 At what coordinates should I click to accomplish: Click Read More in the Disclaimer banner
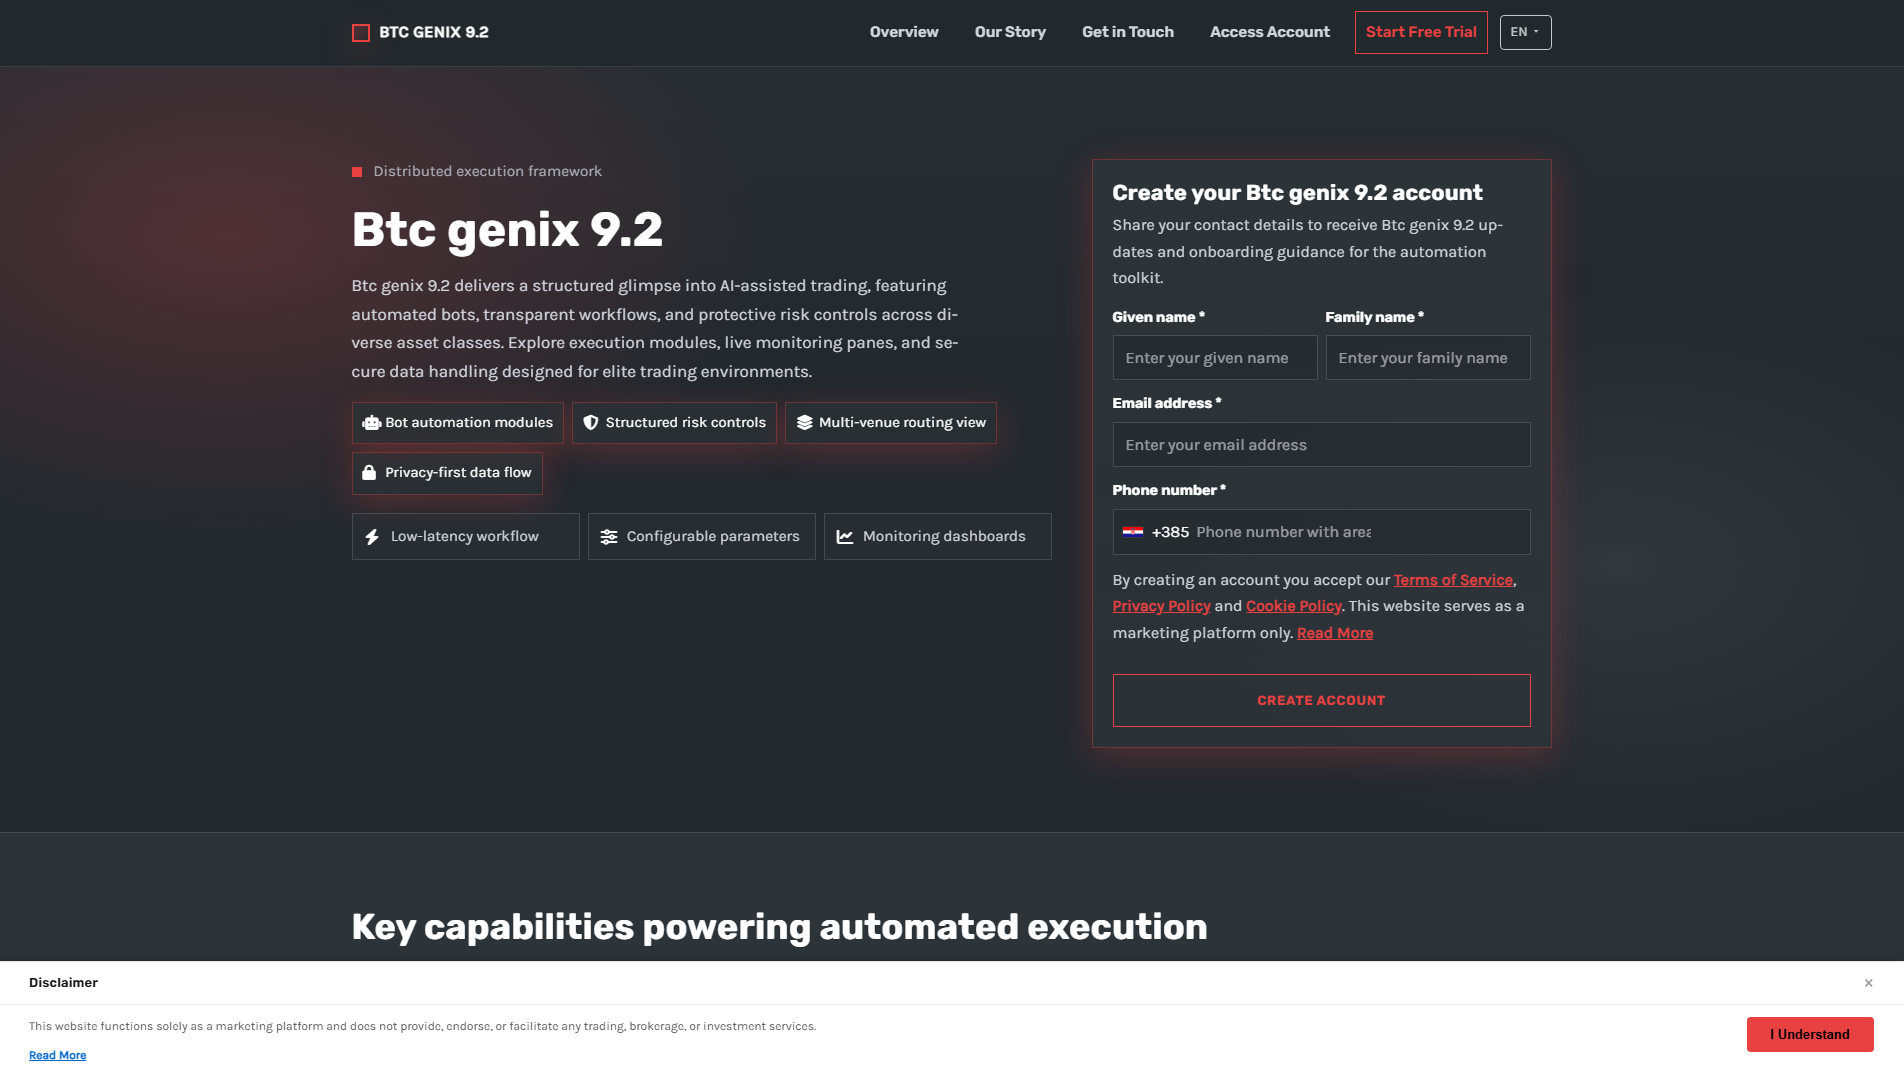pos(58,1055)
